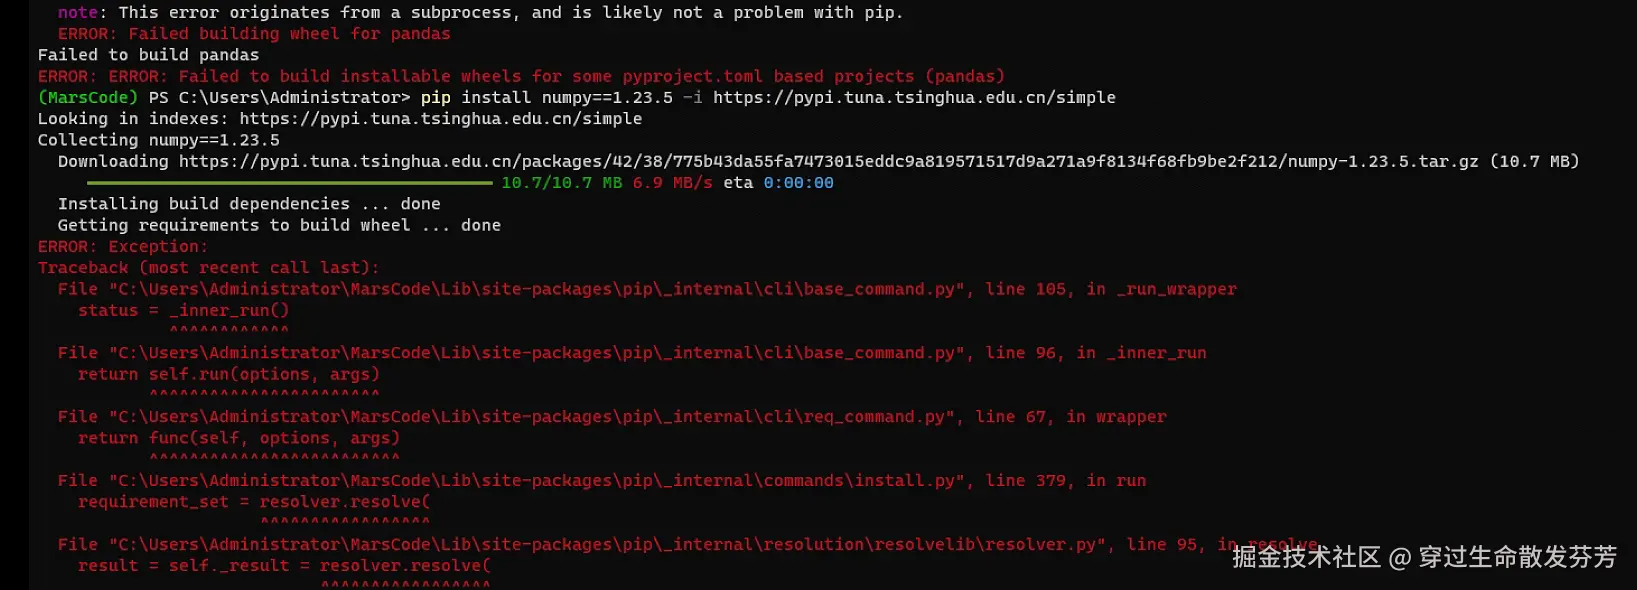Image resolution: width=1637 pixels, height=590 pixels.
Task: Click the "Collecting numpy==1.23.5" line
Action: click(158, 140)
